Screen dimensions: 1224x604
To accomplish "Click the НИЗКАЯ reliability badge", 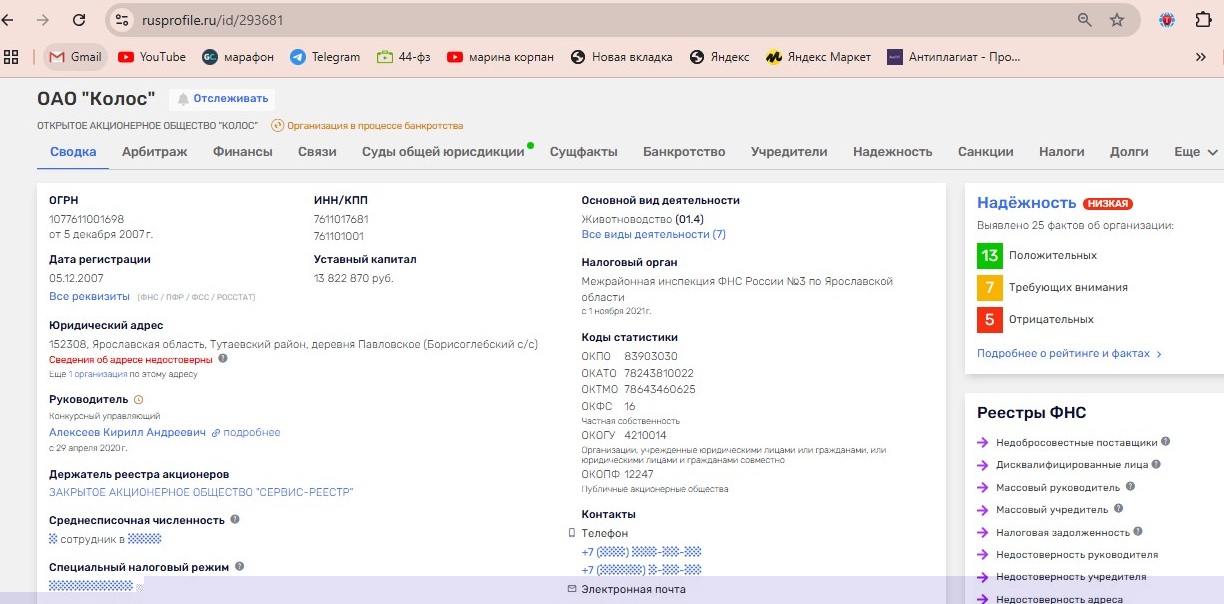I will [1107, 204].
